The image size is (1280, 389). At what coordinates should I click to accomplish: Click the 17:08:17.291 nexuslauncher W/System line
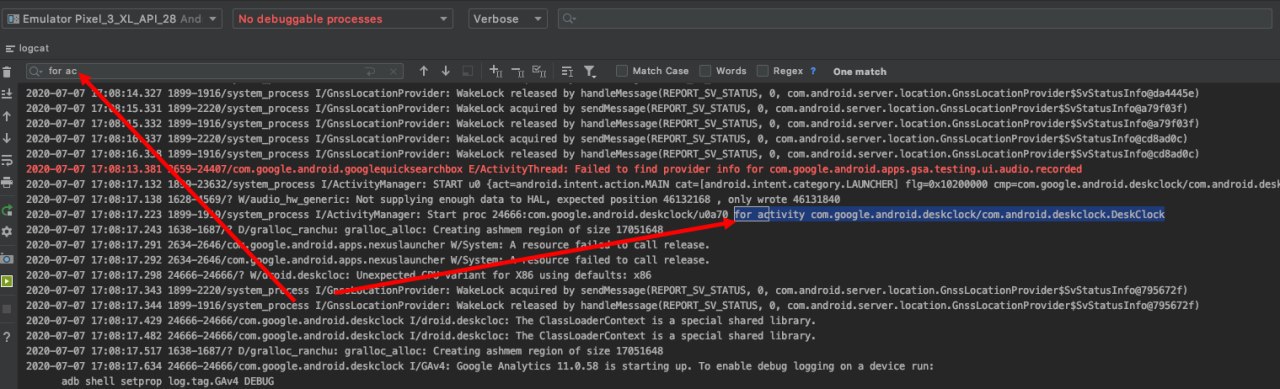coord(368,245)
